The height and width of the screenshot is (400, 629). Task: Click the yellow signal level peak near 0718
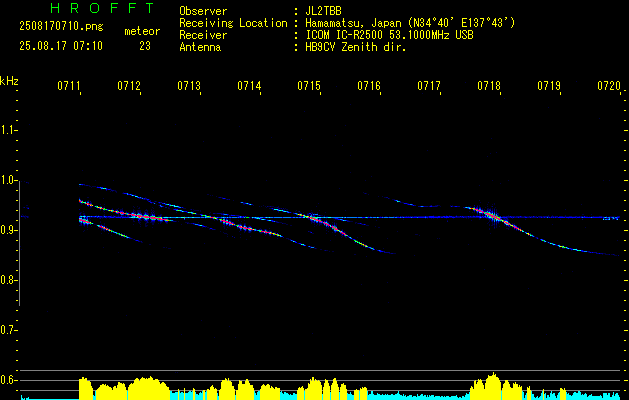493,386
